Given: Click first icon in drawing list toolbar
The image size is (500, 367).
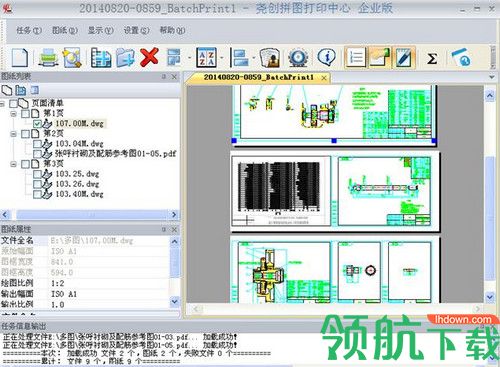Looking at the screenshot, I should point(7,90).
